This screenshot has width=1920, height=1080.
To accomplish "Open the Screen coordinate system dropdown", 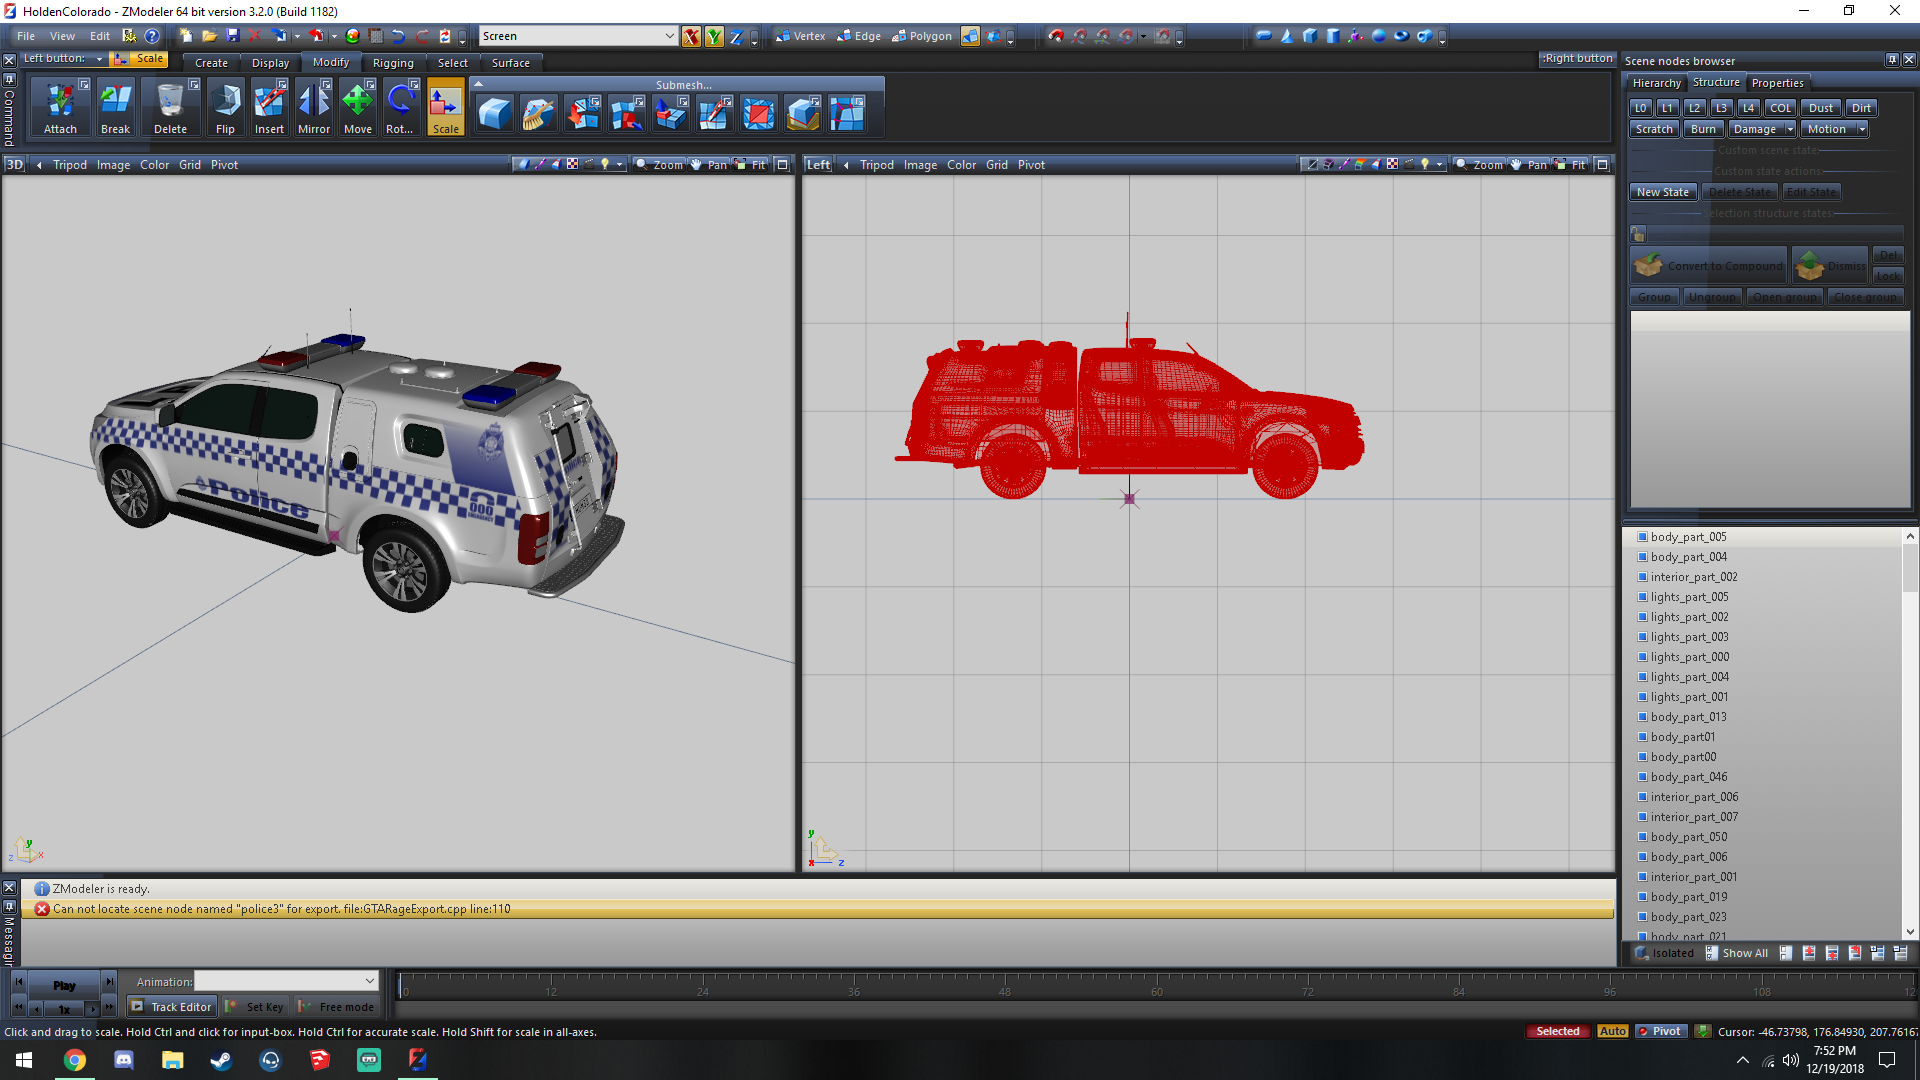I will tap(669, 36).
